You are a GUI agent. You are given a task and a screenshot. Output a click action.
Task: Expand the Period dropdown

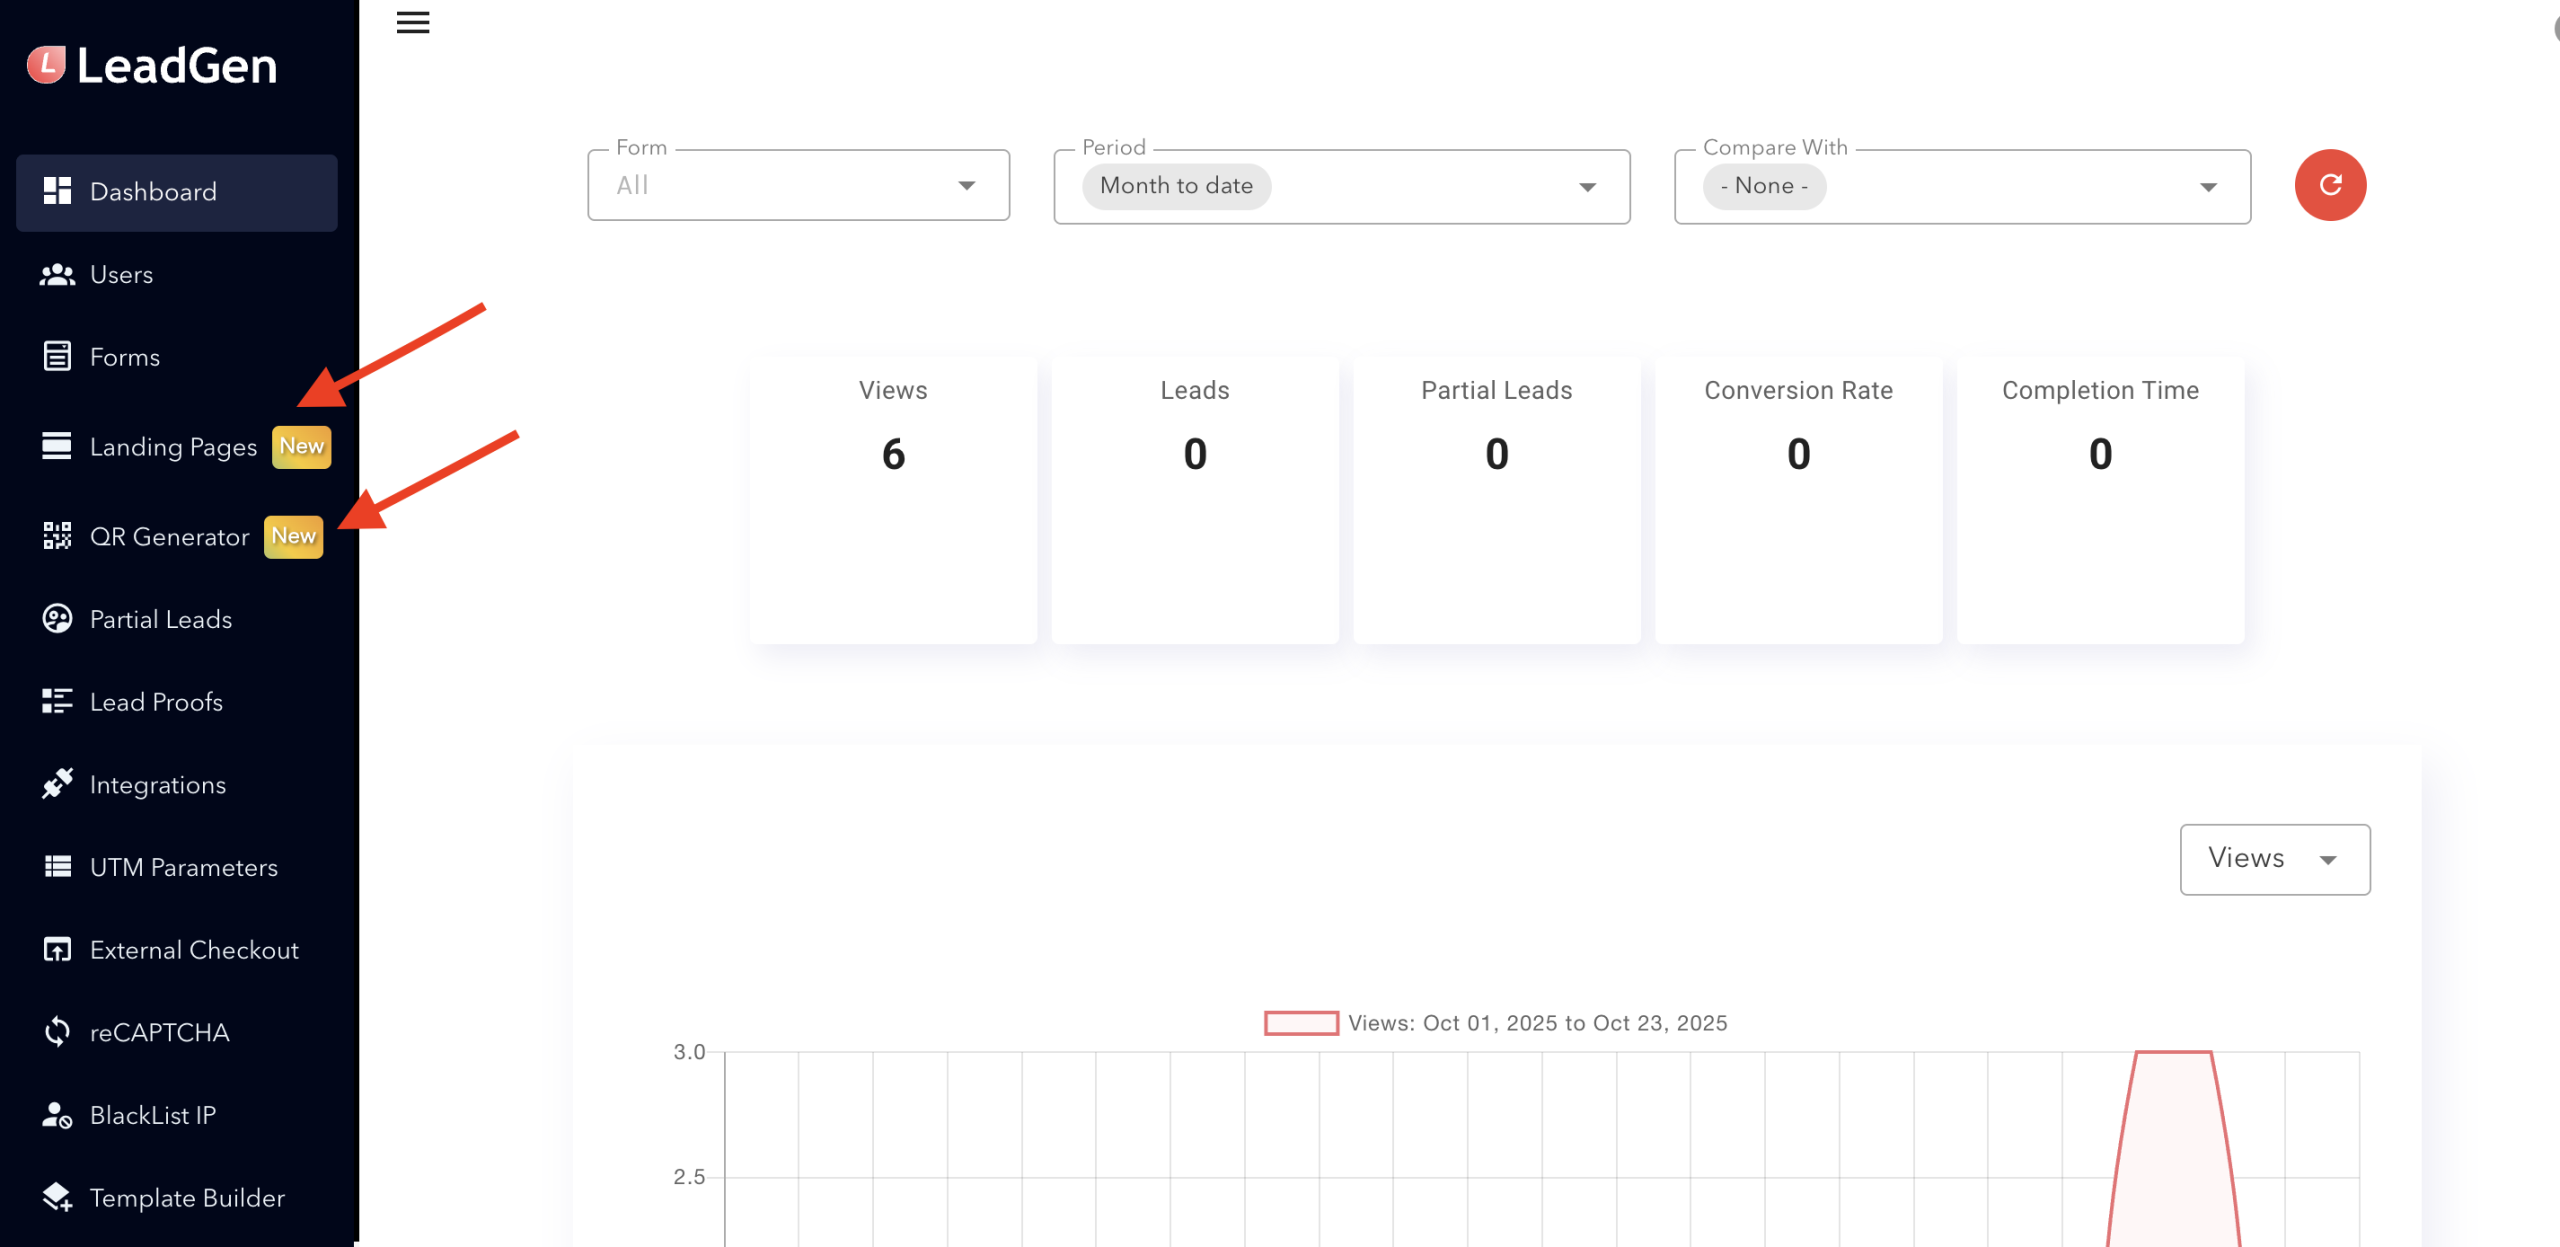pyautogui.click(x=1341, y=187)
